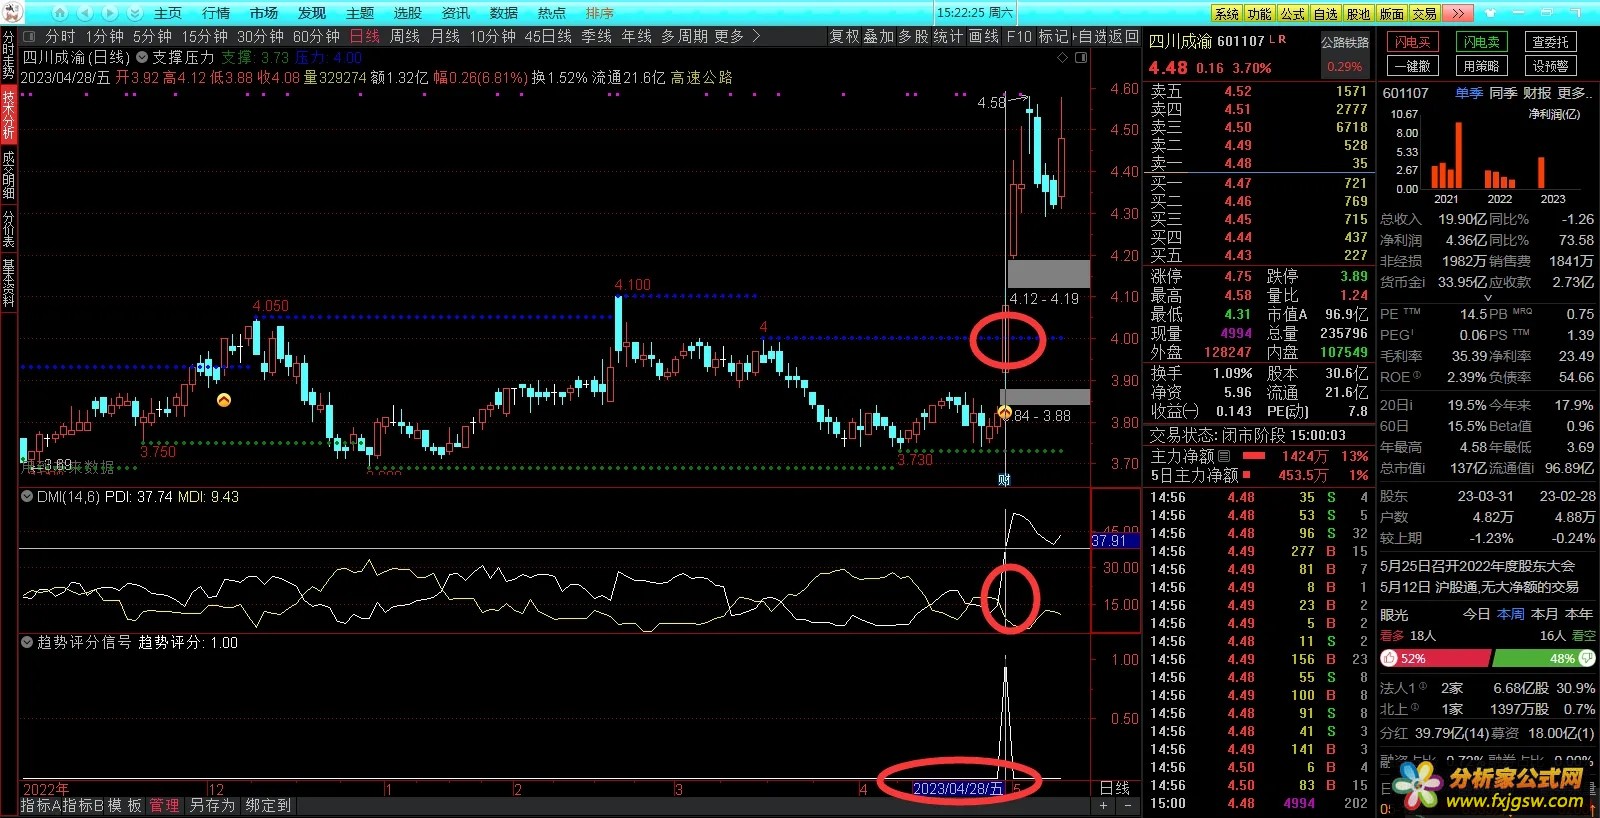Click the heart icon on the 52% sentiment bar
Image resolution: width=1600 pixels, height=818 pixels.
pyautogui.click(x=1389, y=659)
